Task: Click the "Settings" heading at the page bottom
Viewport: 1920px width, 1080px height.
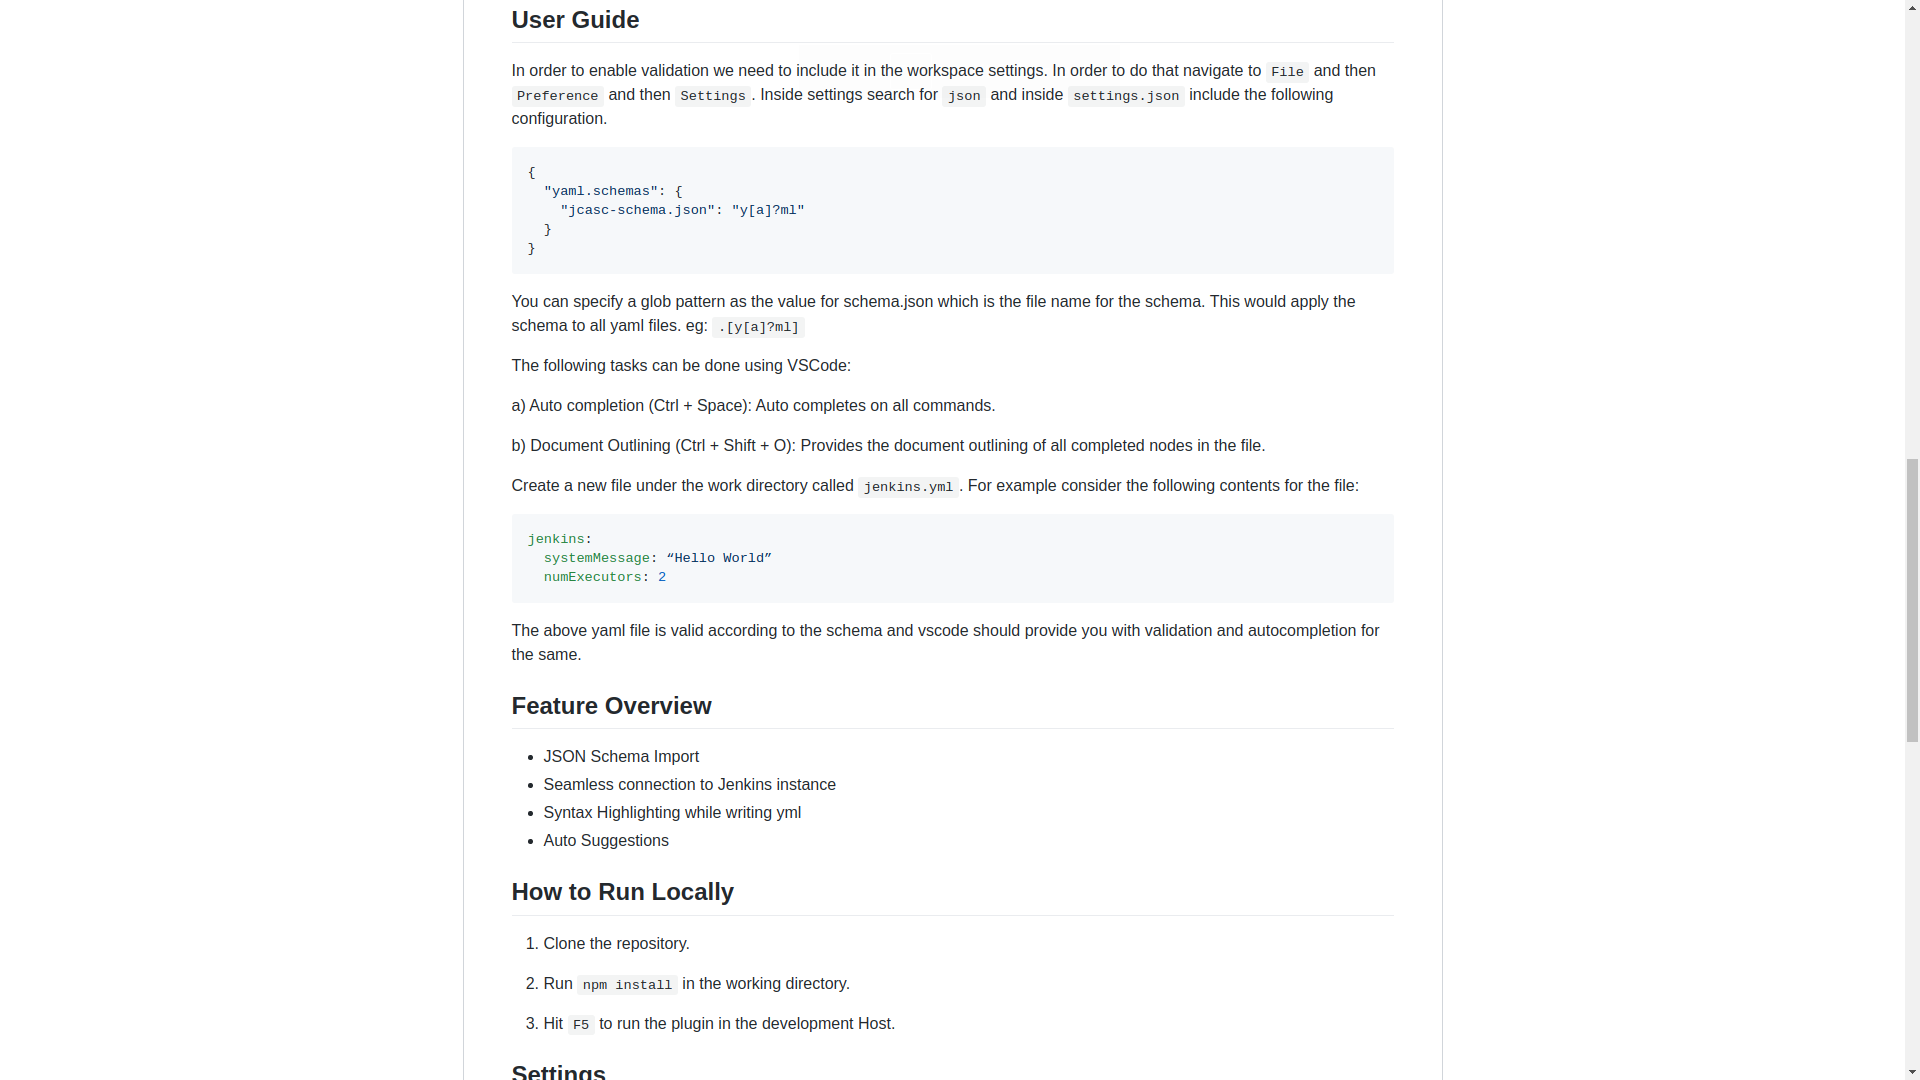Action: pos(558,1070)
